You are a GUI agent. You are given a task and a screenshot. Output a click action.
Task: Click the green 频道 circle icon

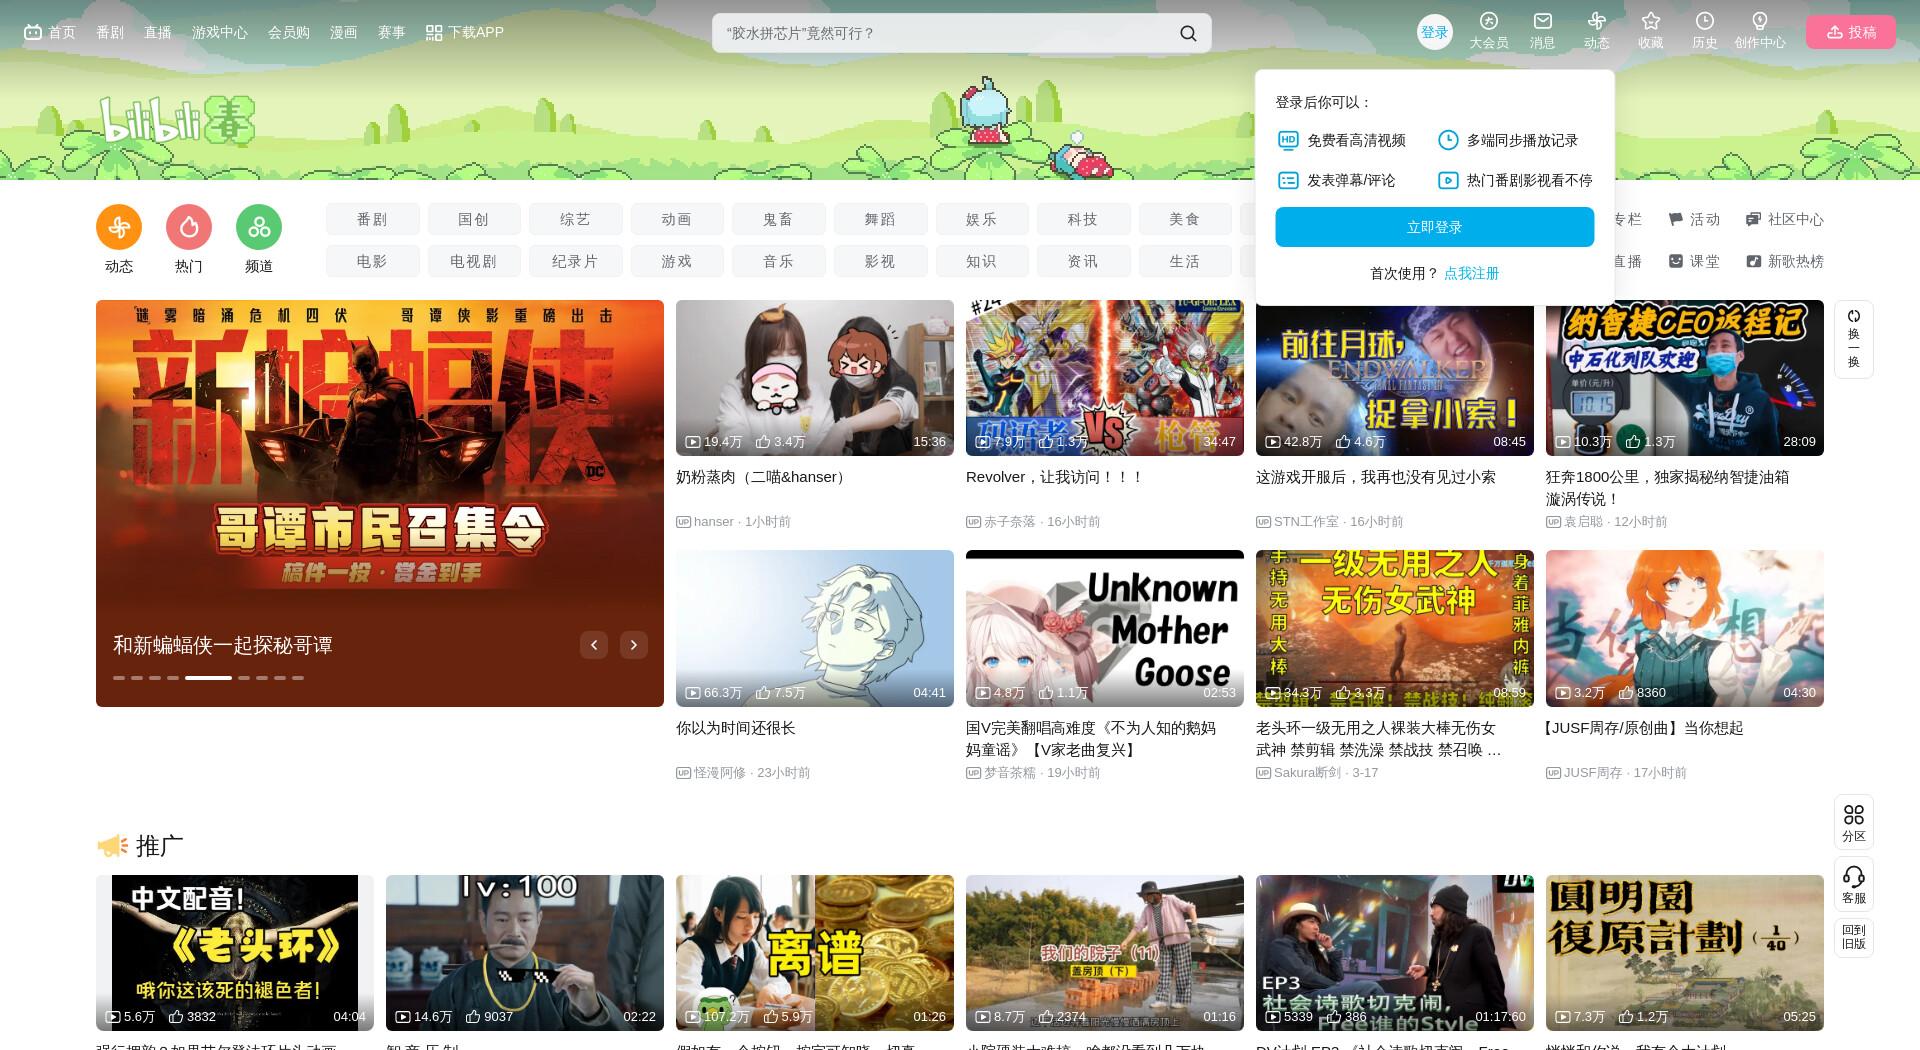(x=259, y=227)
